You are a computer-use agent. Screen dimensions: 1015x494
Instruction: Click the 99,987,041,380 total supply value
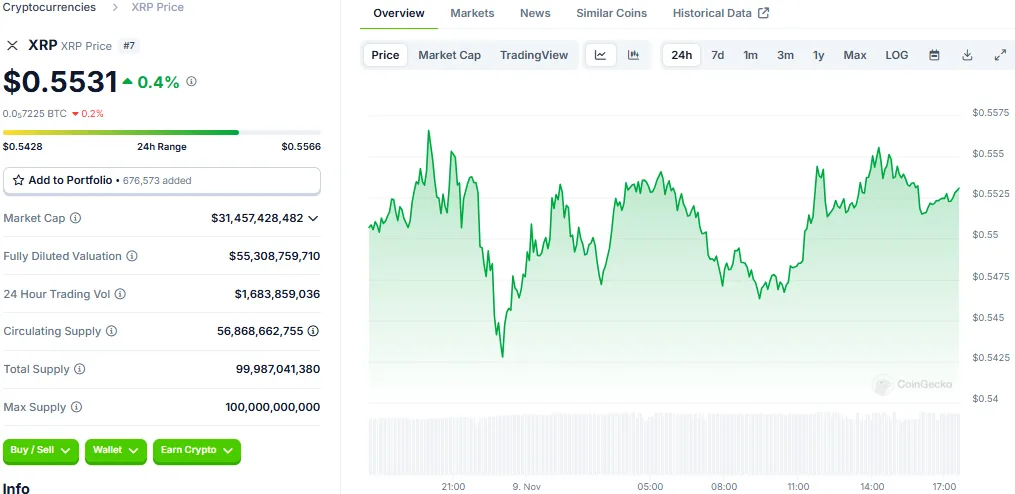click(278, 369)
